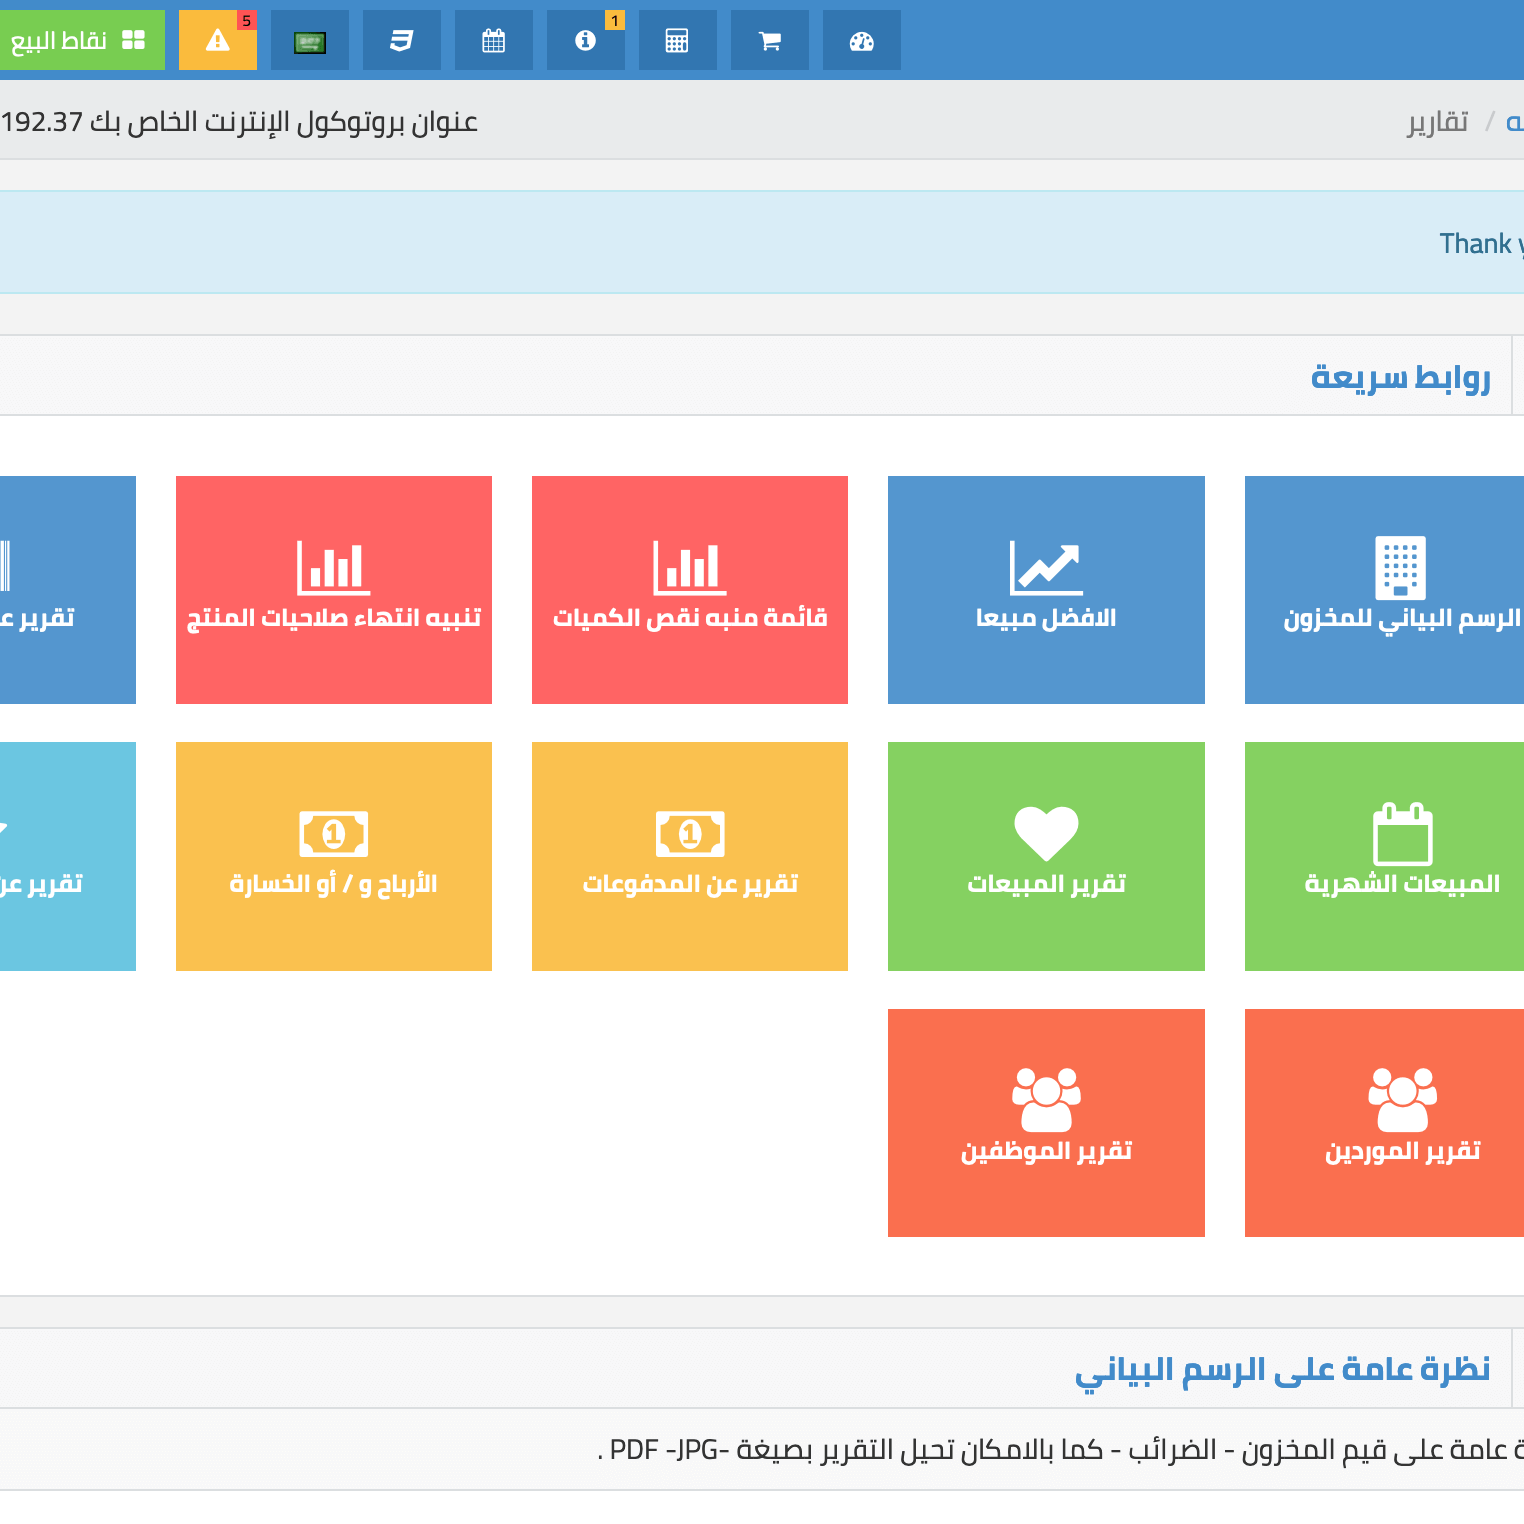Screen dimensions: 1524x1524
Task: Select the cash/money icon in the toolbar
Action: point(309,40)
